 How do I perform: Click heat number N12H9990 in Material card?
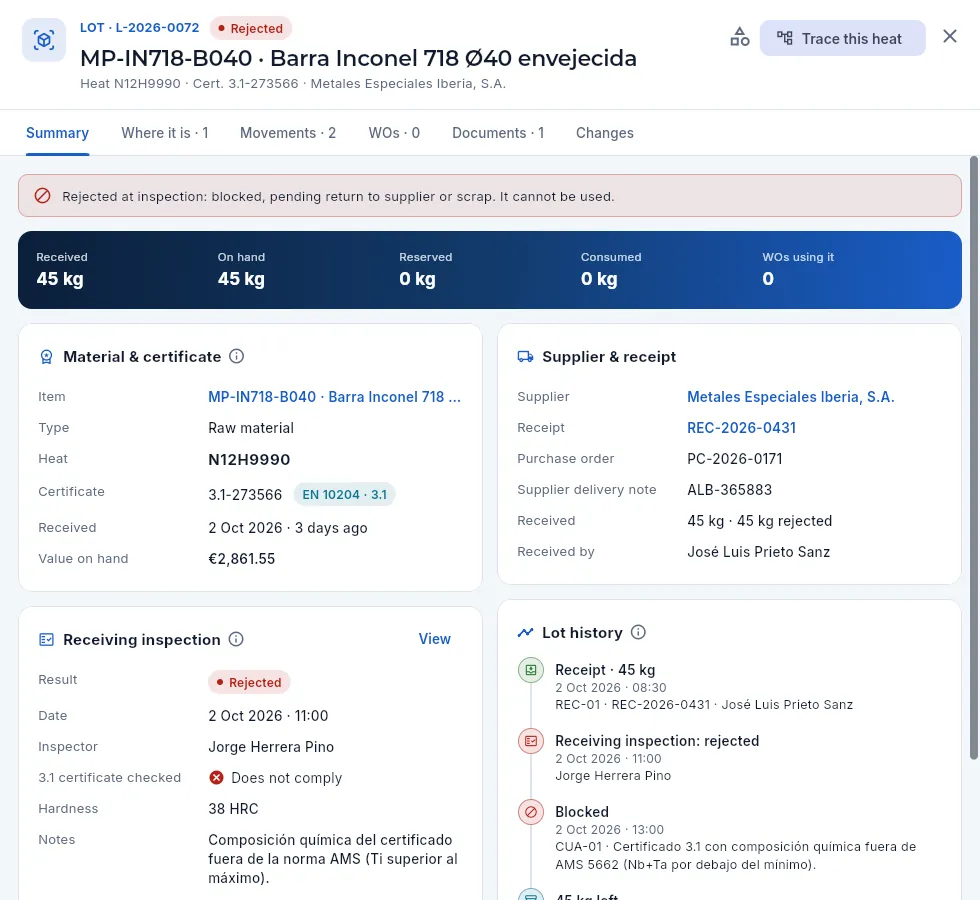pyautogui.click(x=249, y=460)
